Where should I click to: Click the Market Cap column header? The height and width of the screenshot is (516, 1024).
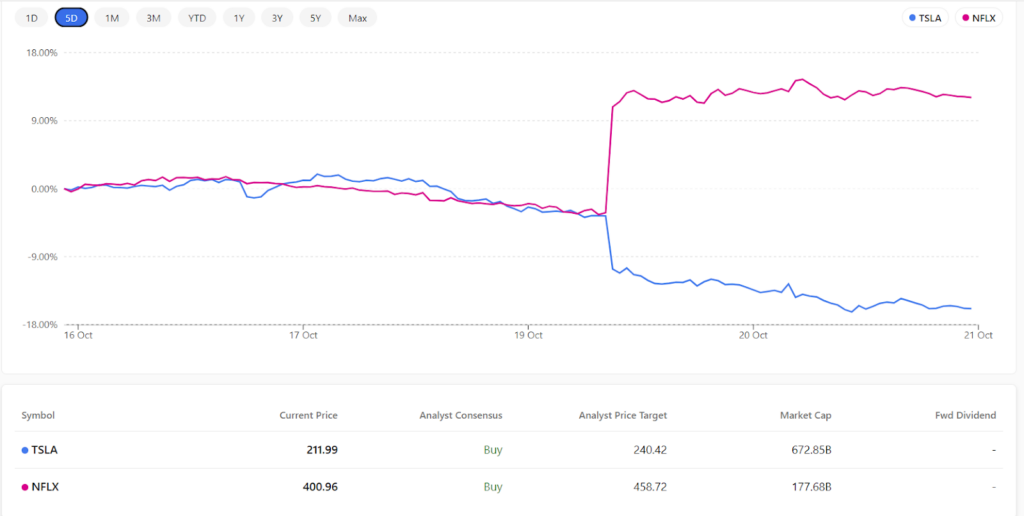[x=806, y=415]
